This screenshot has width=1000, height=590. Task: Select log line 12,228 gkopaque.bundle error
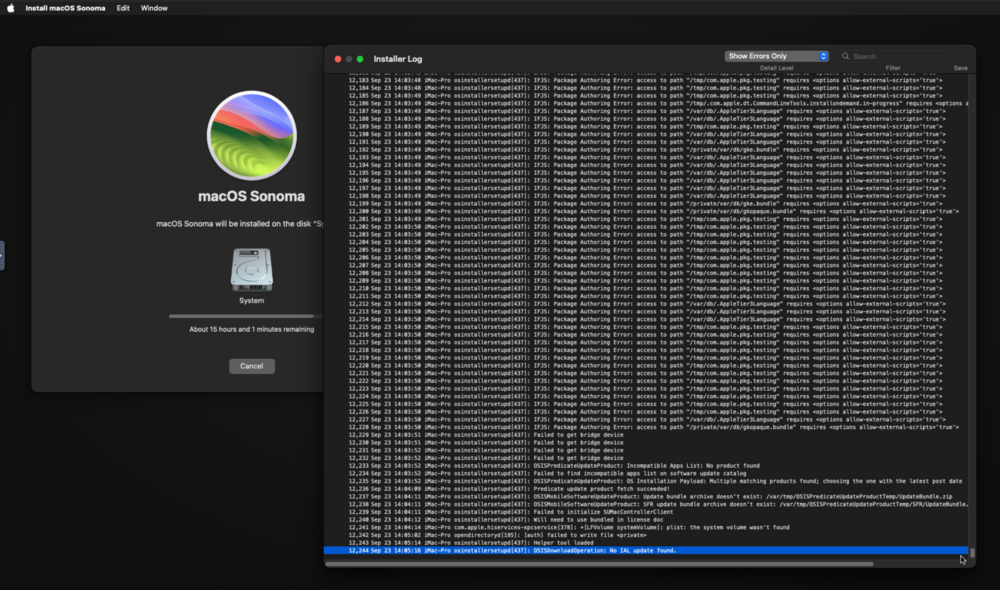pos(645,427)
